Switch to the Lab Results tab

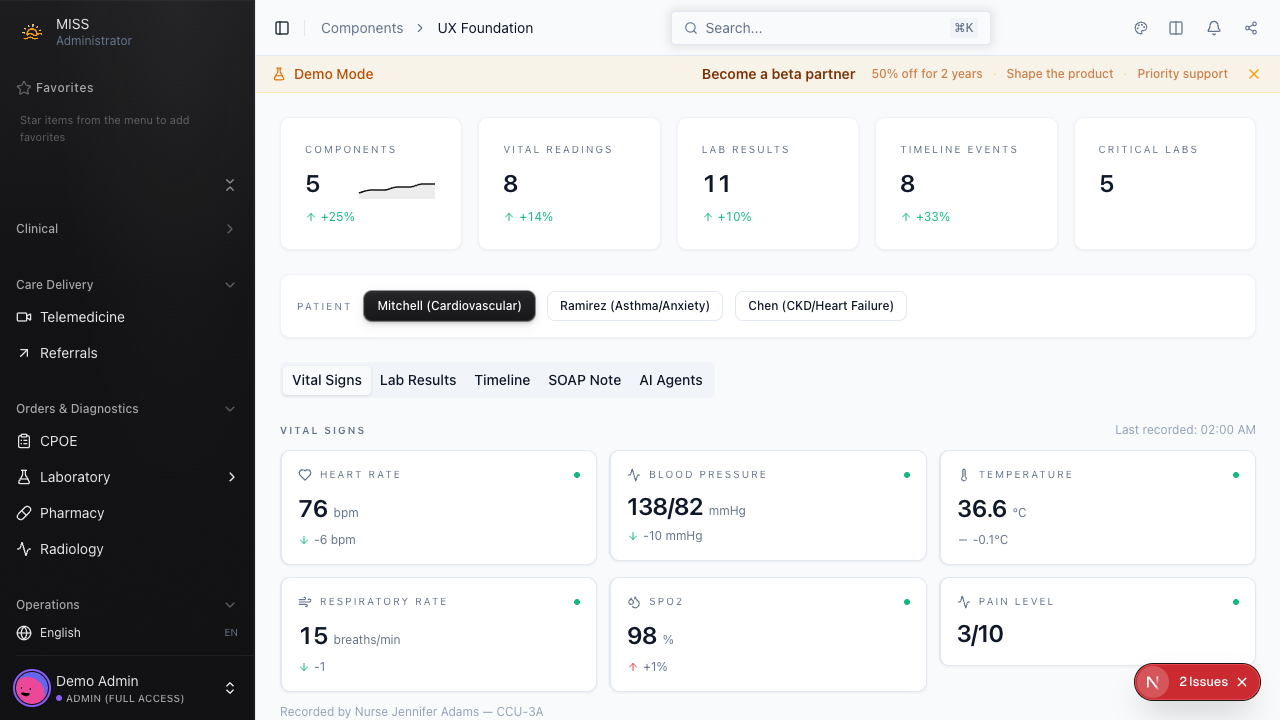point(418,380)
